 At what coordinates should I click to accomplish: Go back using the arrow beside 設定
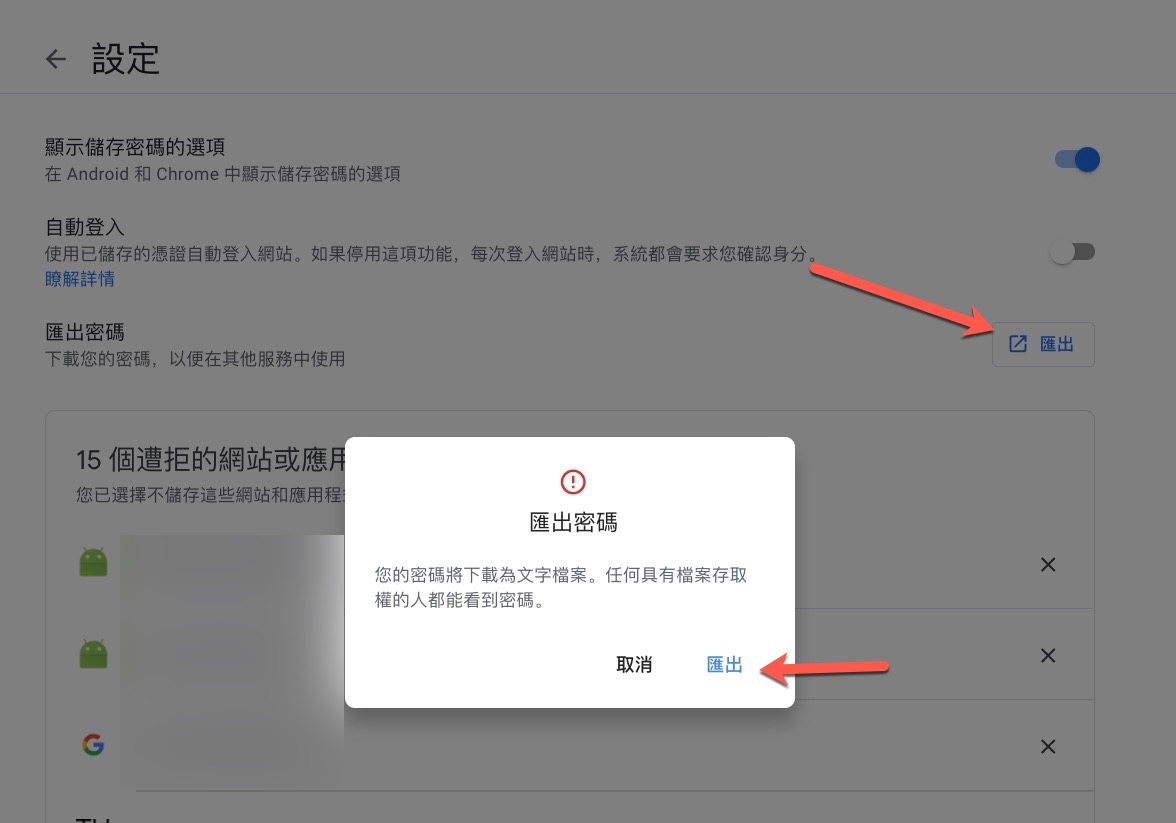point(56,59)
